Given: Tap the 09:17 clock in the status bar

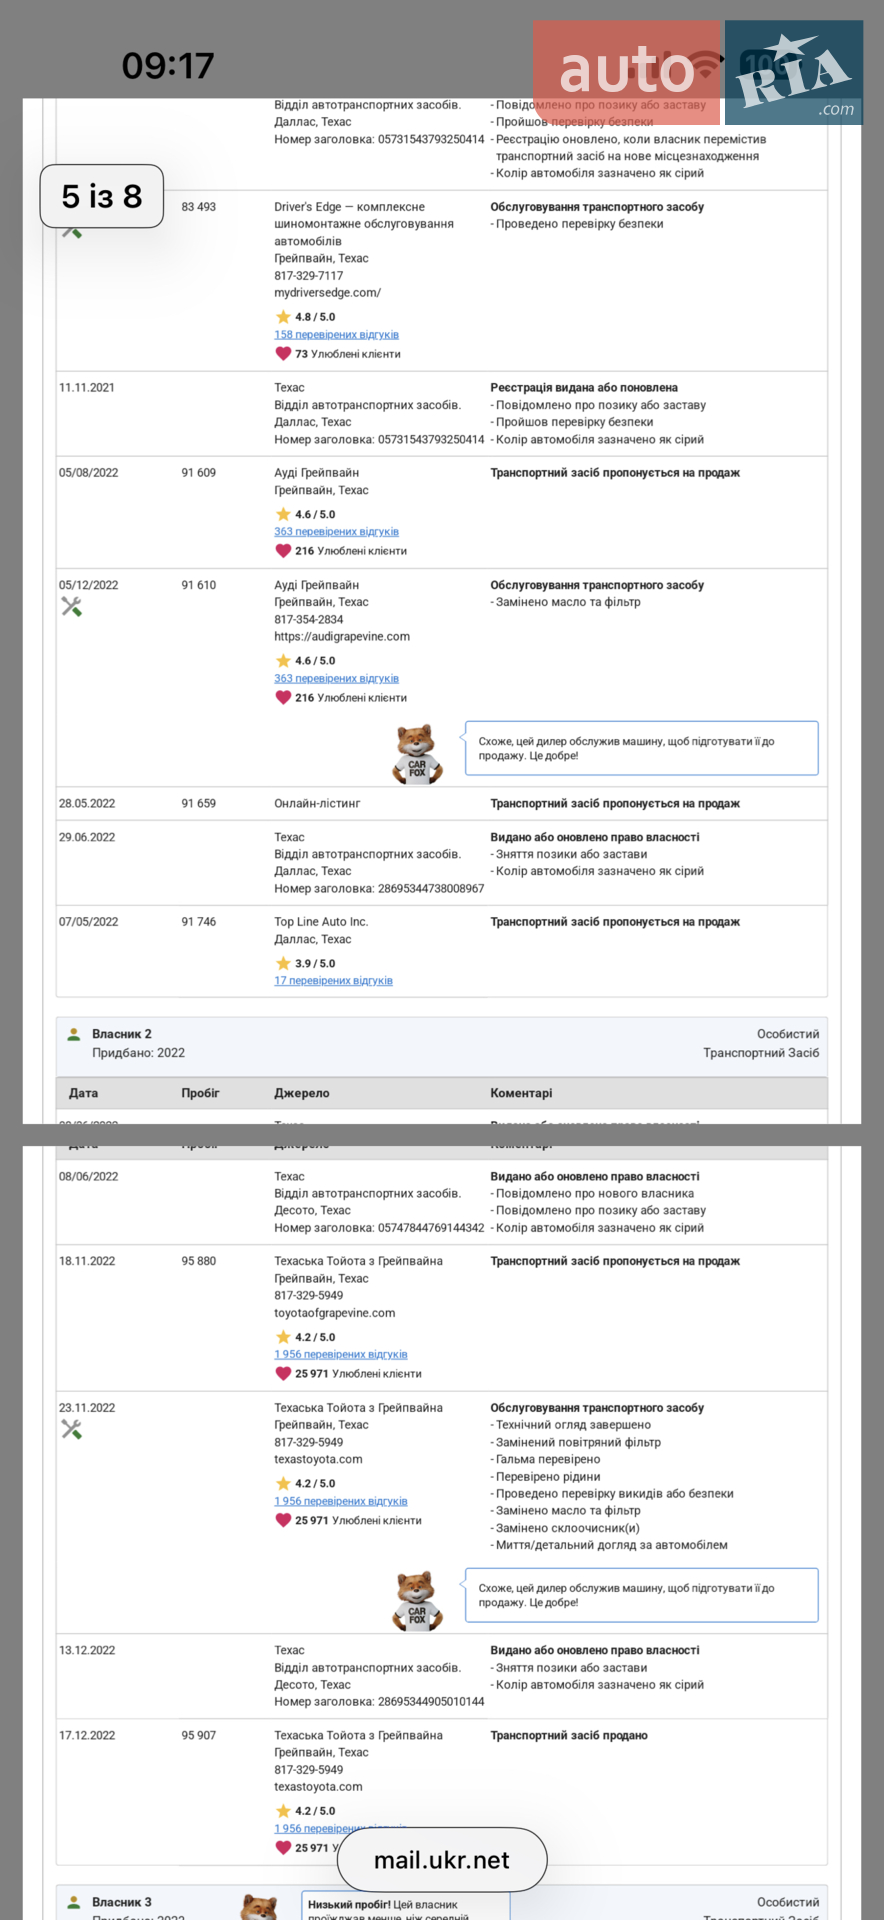Looking at the screenshot, I should pos(168,66).
